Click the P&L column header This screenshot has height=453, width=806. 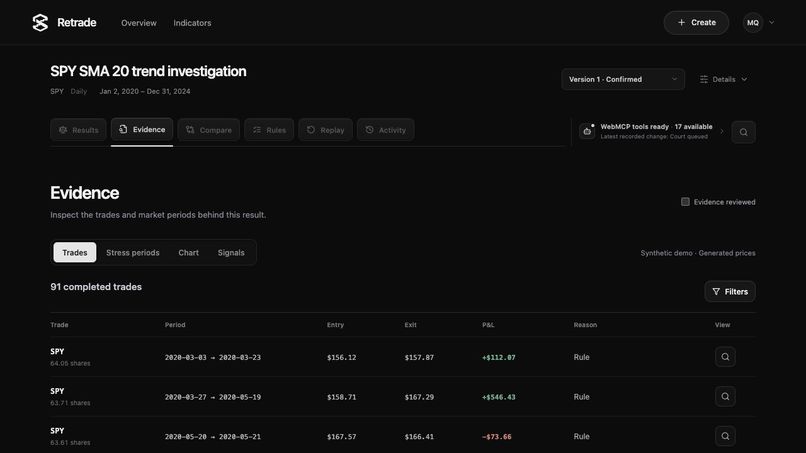(488, 325)
